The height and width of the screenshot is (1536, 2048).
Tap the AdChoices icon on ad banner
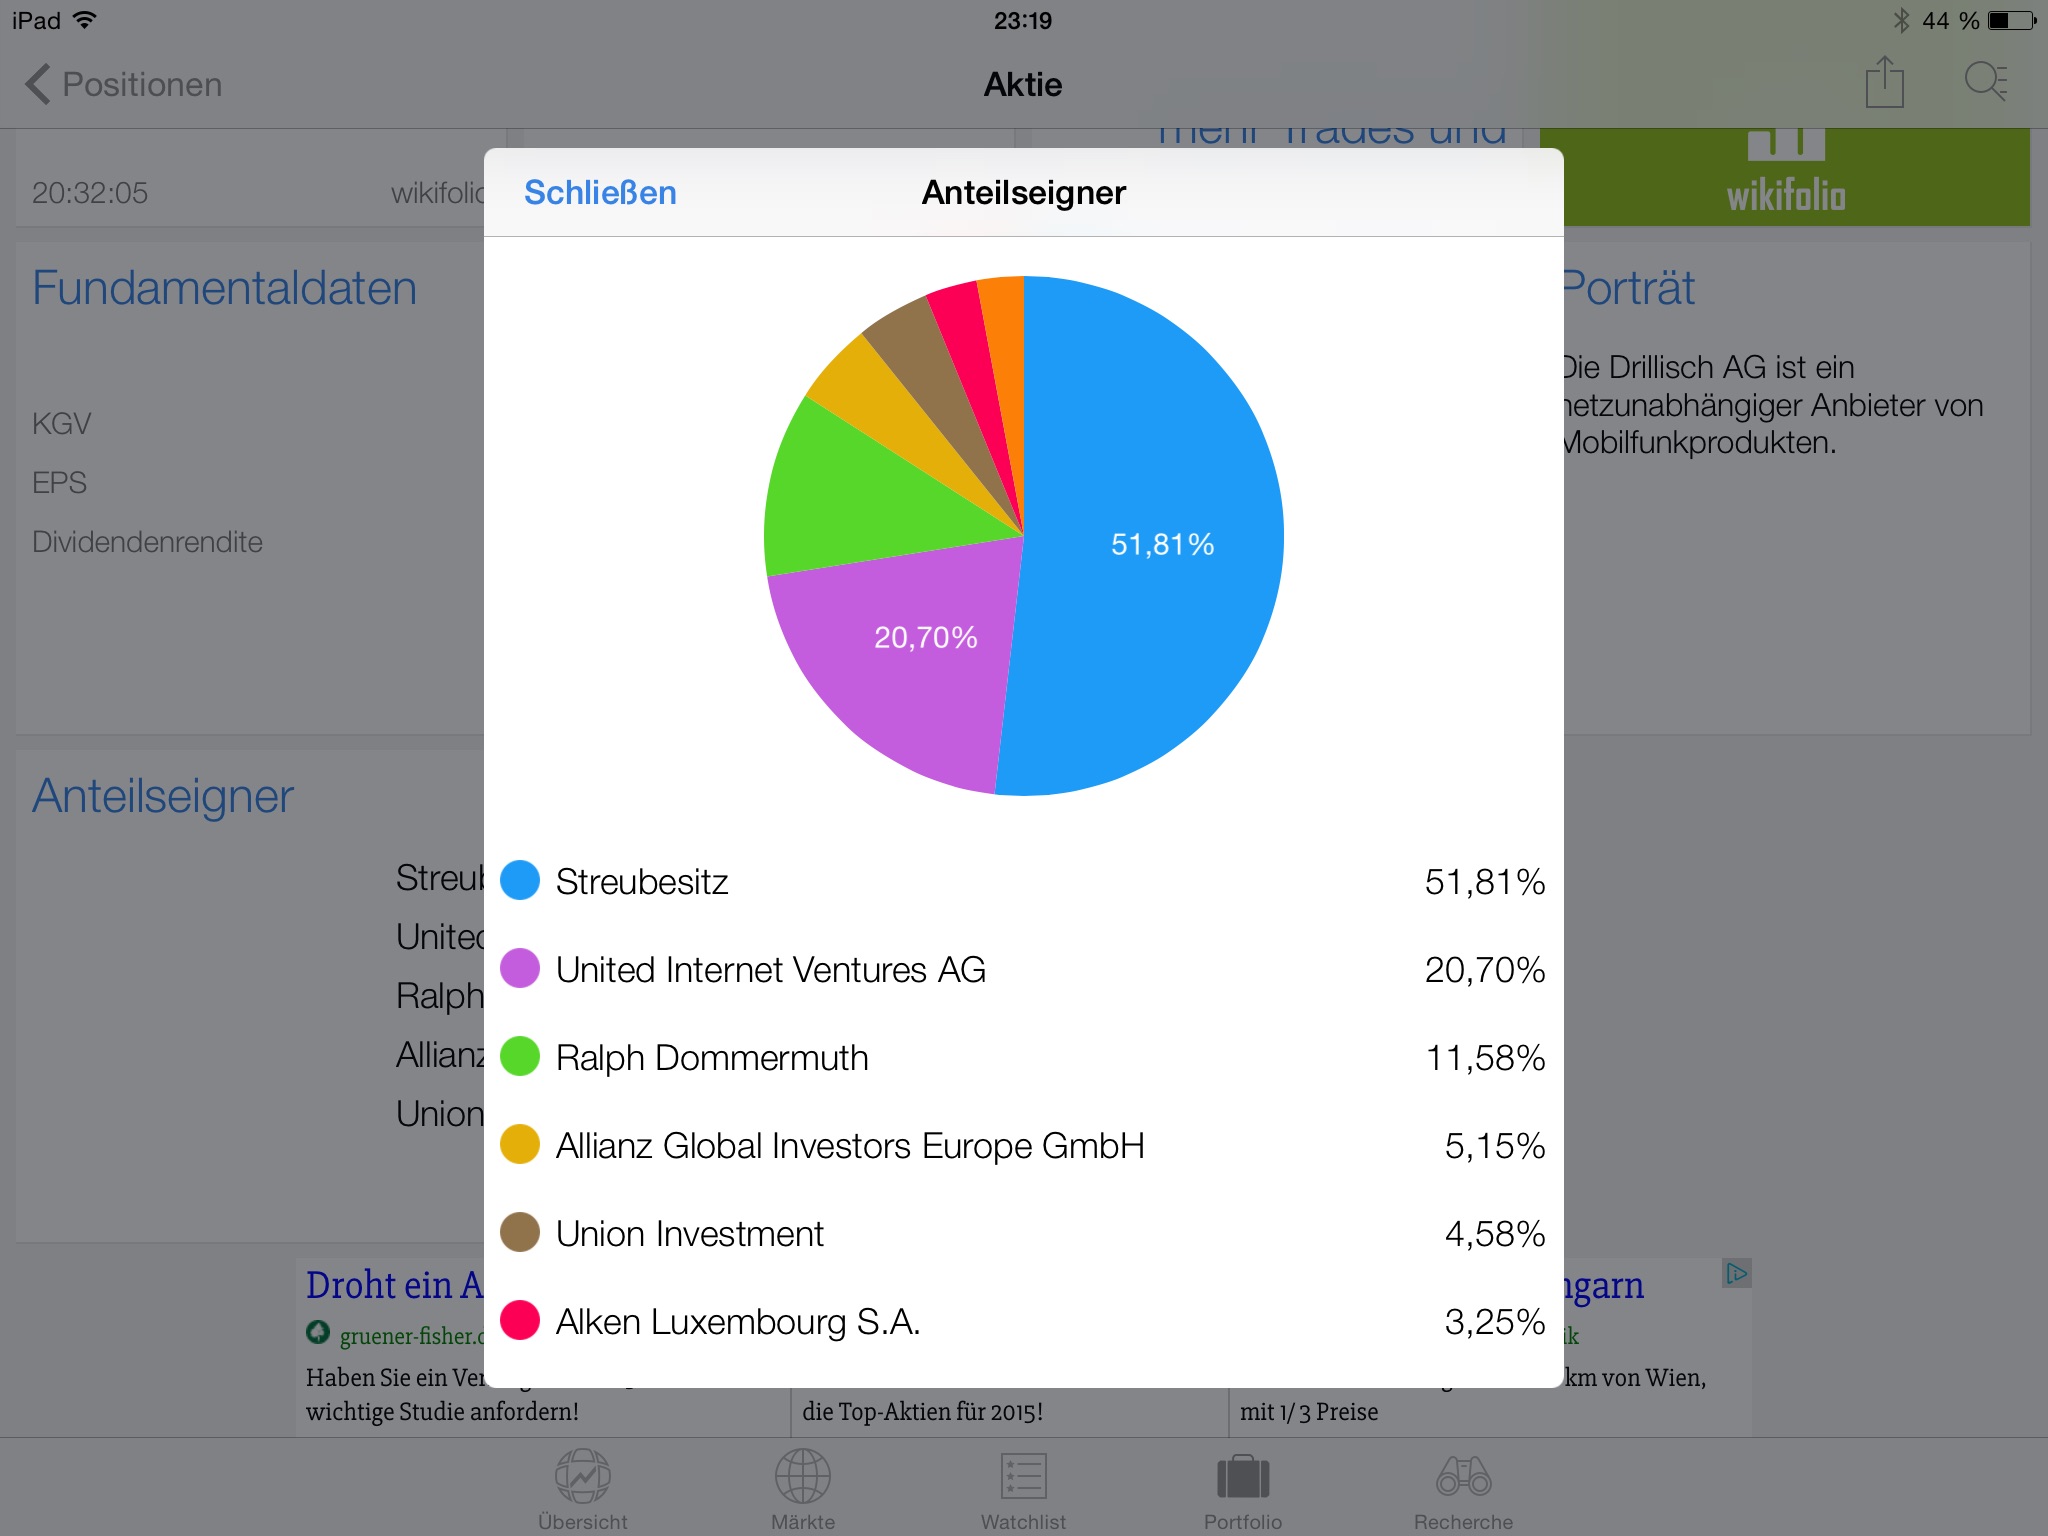click(x=1736, y=1273)
